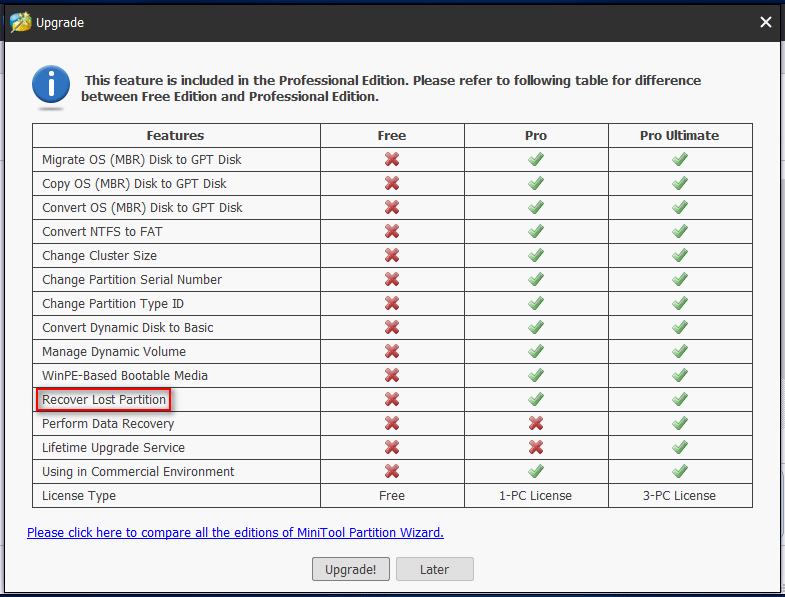This screenshot has height=597, width=785.
Task: Click the '1-PC License' cell
Action: 535,496
